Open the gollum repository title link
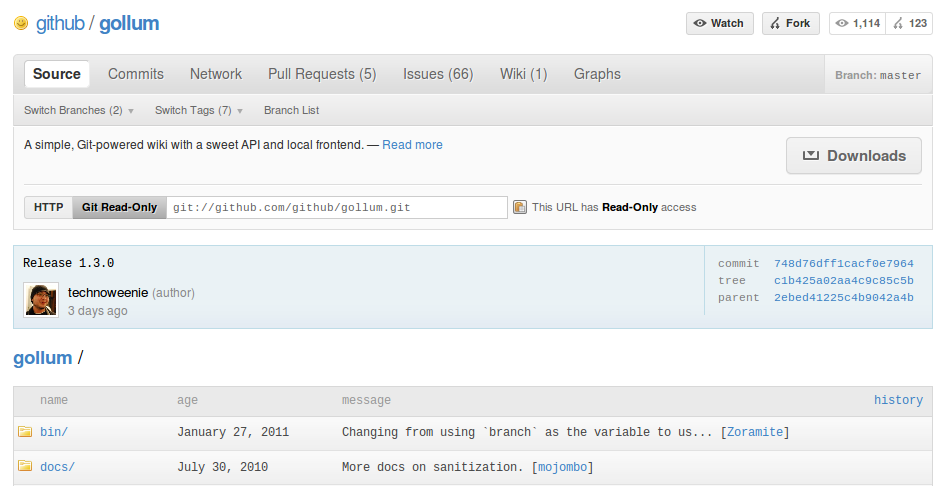Viewport: 946px width, 486px height. (x=129, y=24)
